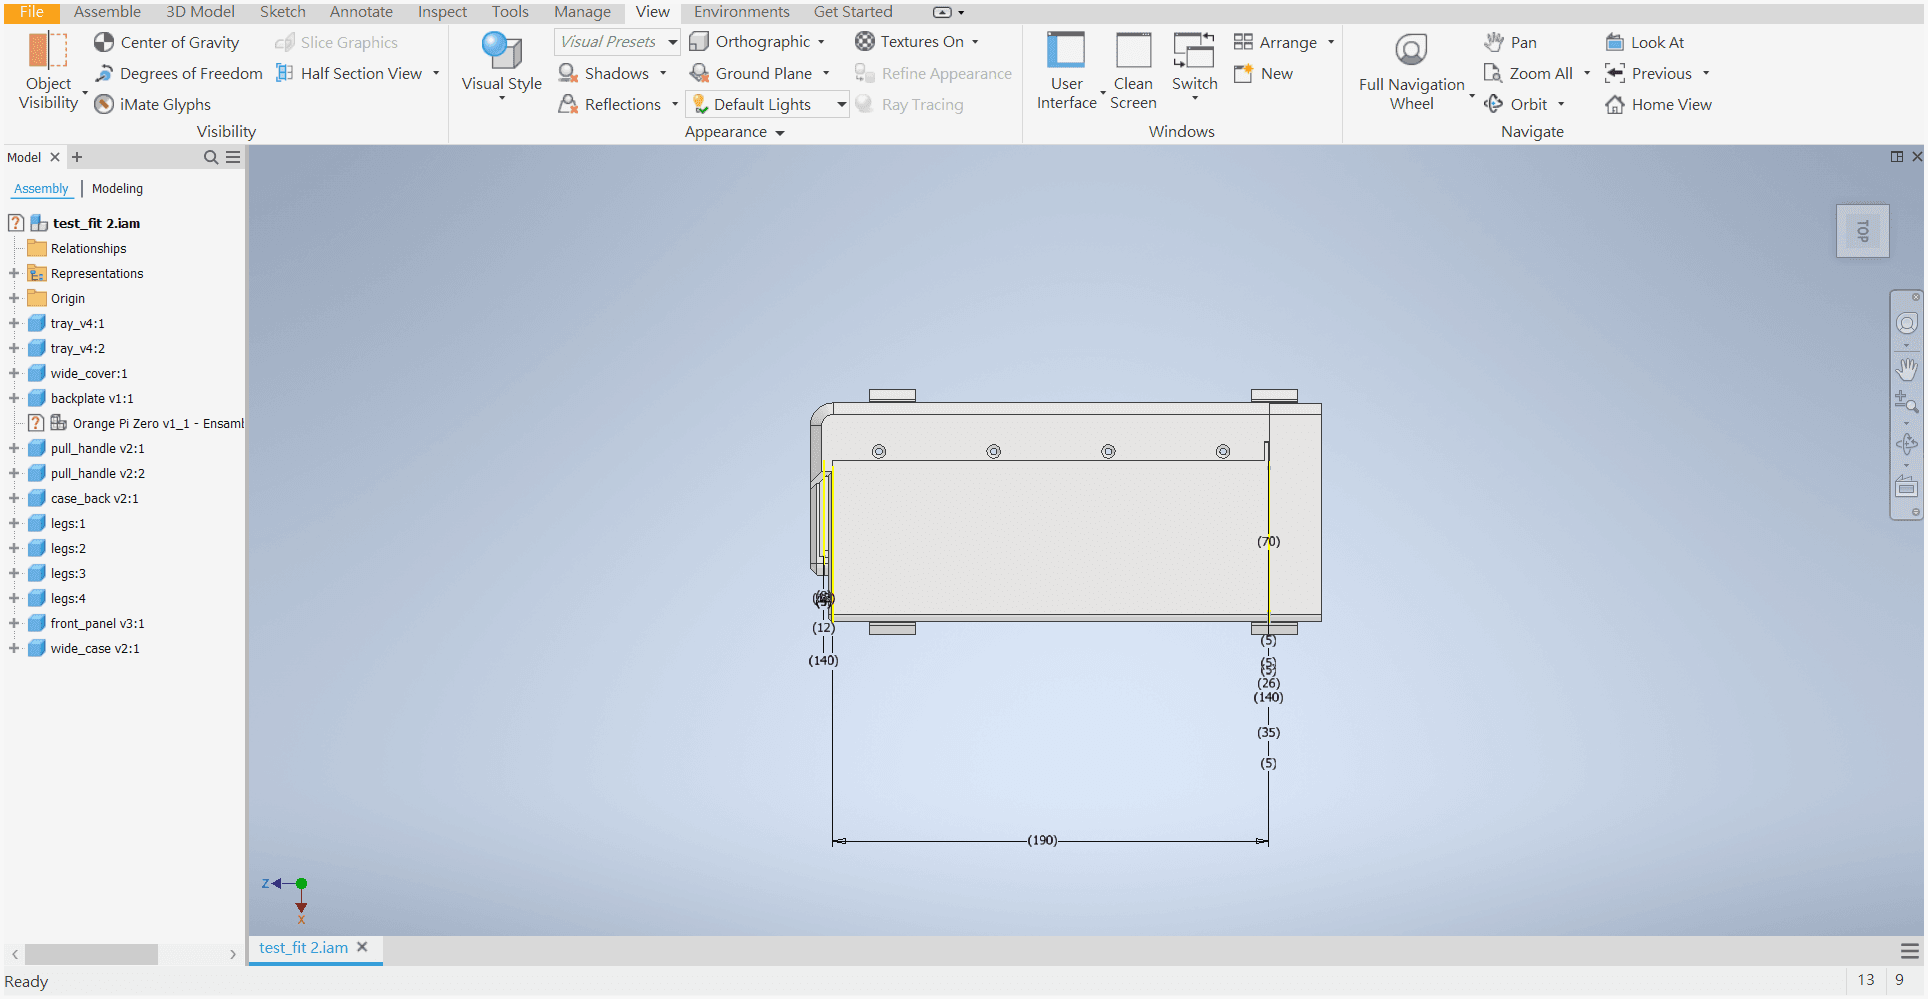Image resolution: width=1928 pixels, height=999 pixels.
Task: Expand the tray_v4:1 component node
Action: [x=14, y=323]
